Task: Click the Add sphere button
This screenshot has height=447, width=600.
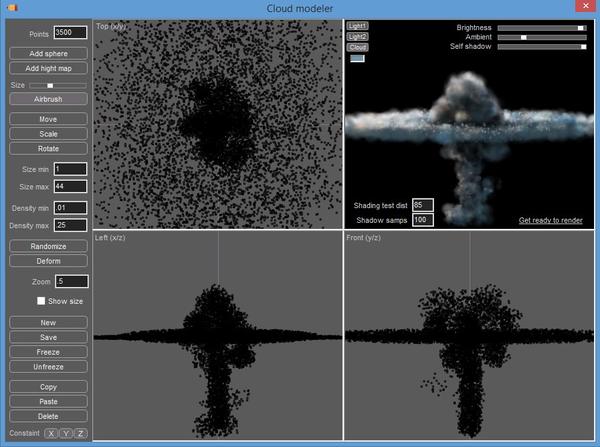Action: click(48, 54)
